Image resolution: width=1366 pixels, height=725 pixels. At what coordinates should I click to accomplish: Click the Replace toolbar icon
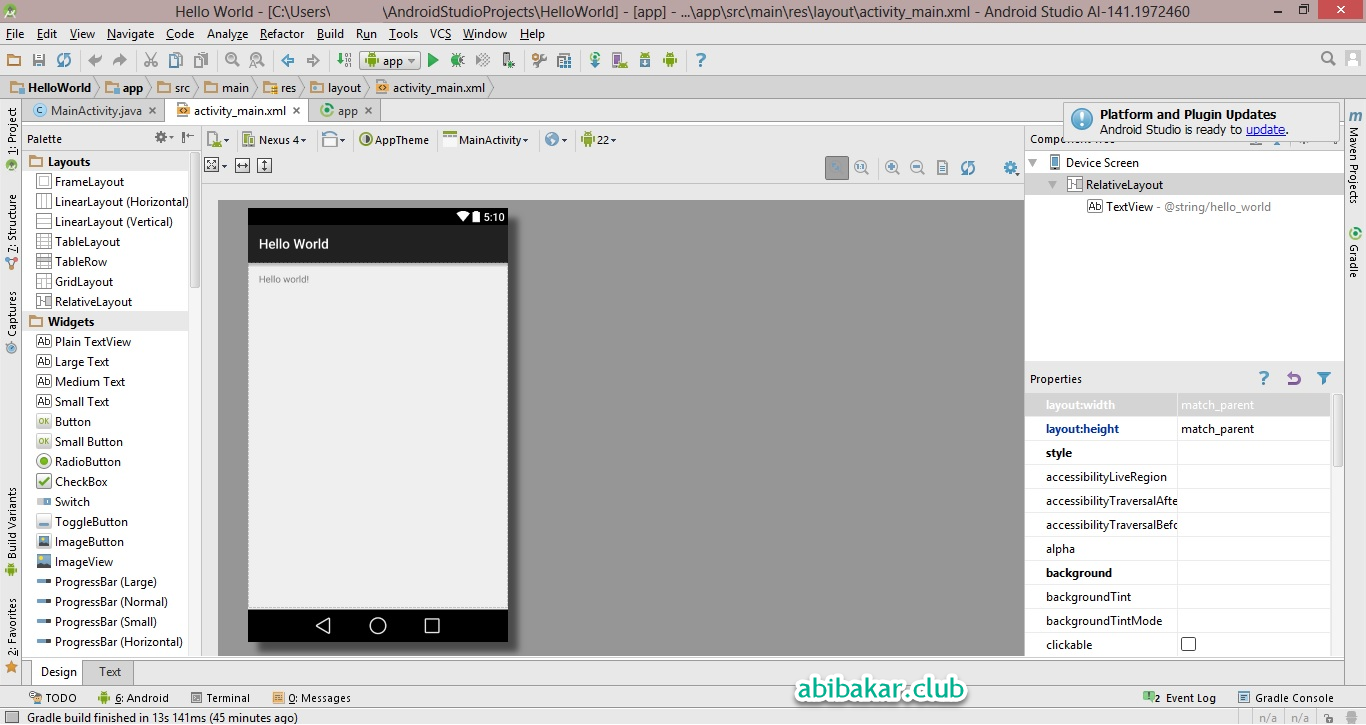(x=256, y=61)
